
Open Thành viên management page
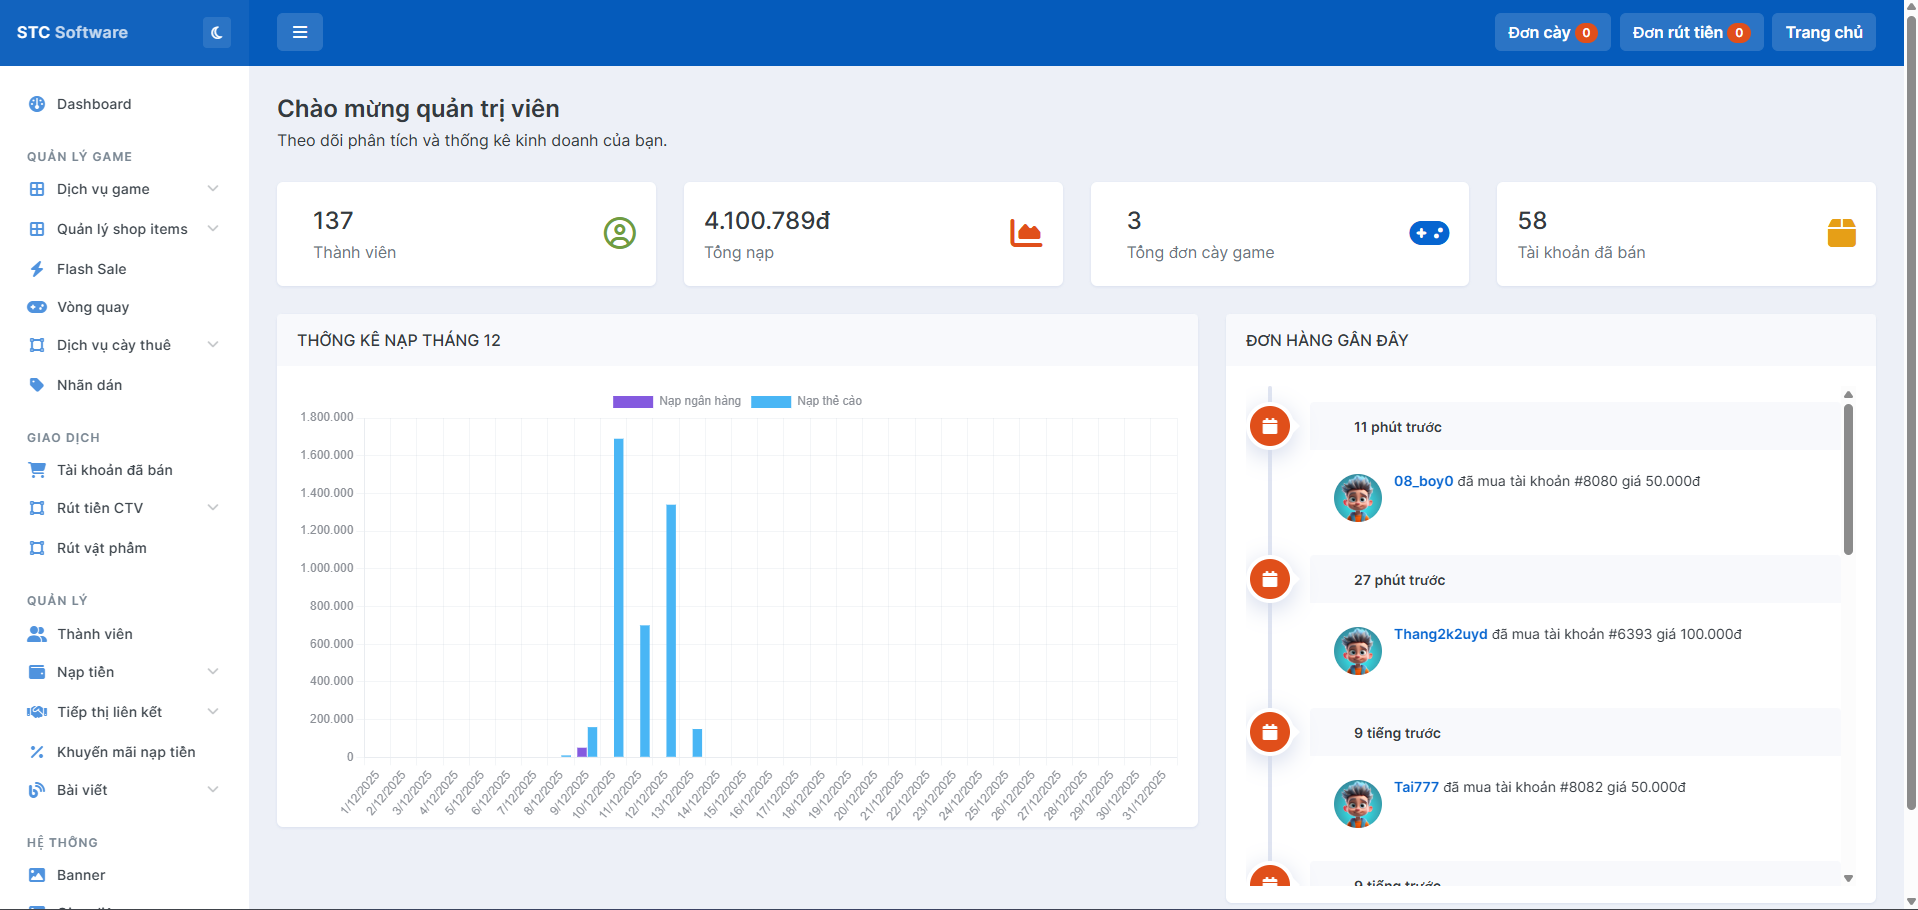click(94, 634)
